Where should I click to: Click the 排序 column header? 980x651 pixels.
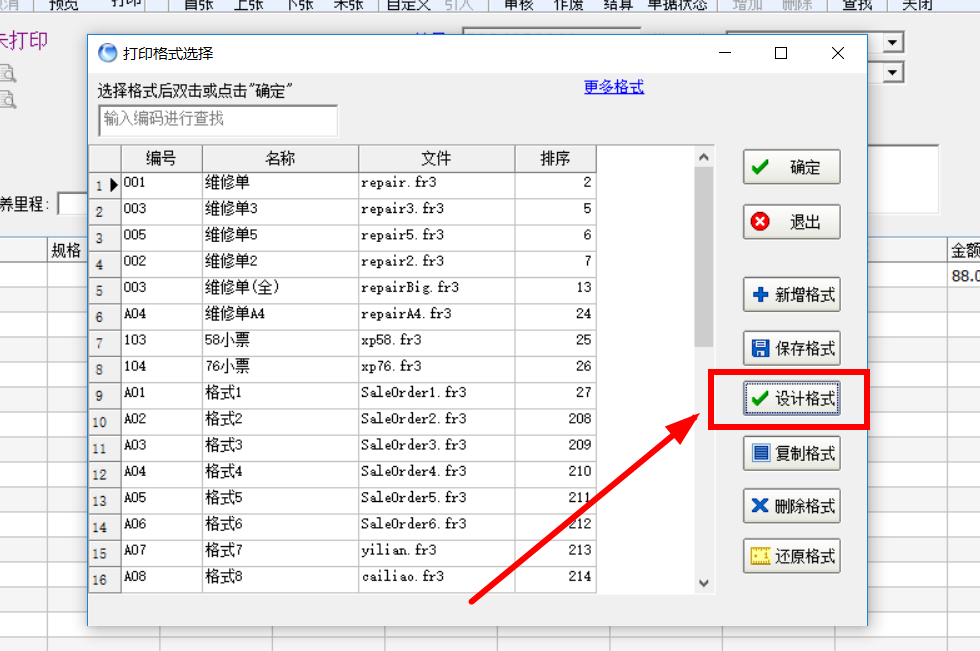pyautogui.click(x=555, y=159)
